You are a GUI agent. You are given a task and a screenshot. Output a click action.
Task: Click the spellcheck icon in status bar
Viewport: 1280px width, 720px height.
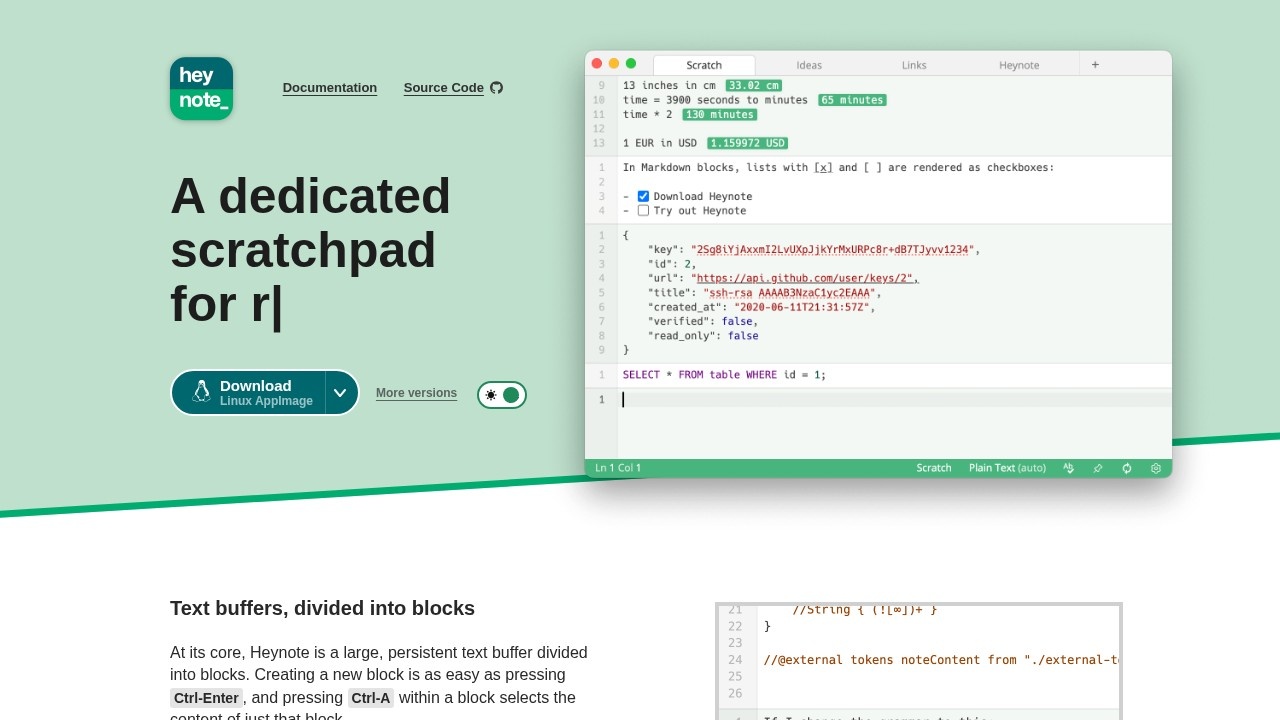[x=1068, y=468]
